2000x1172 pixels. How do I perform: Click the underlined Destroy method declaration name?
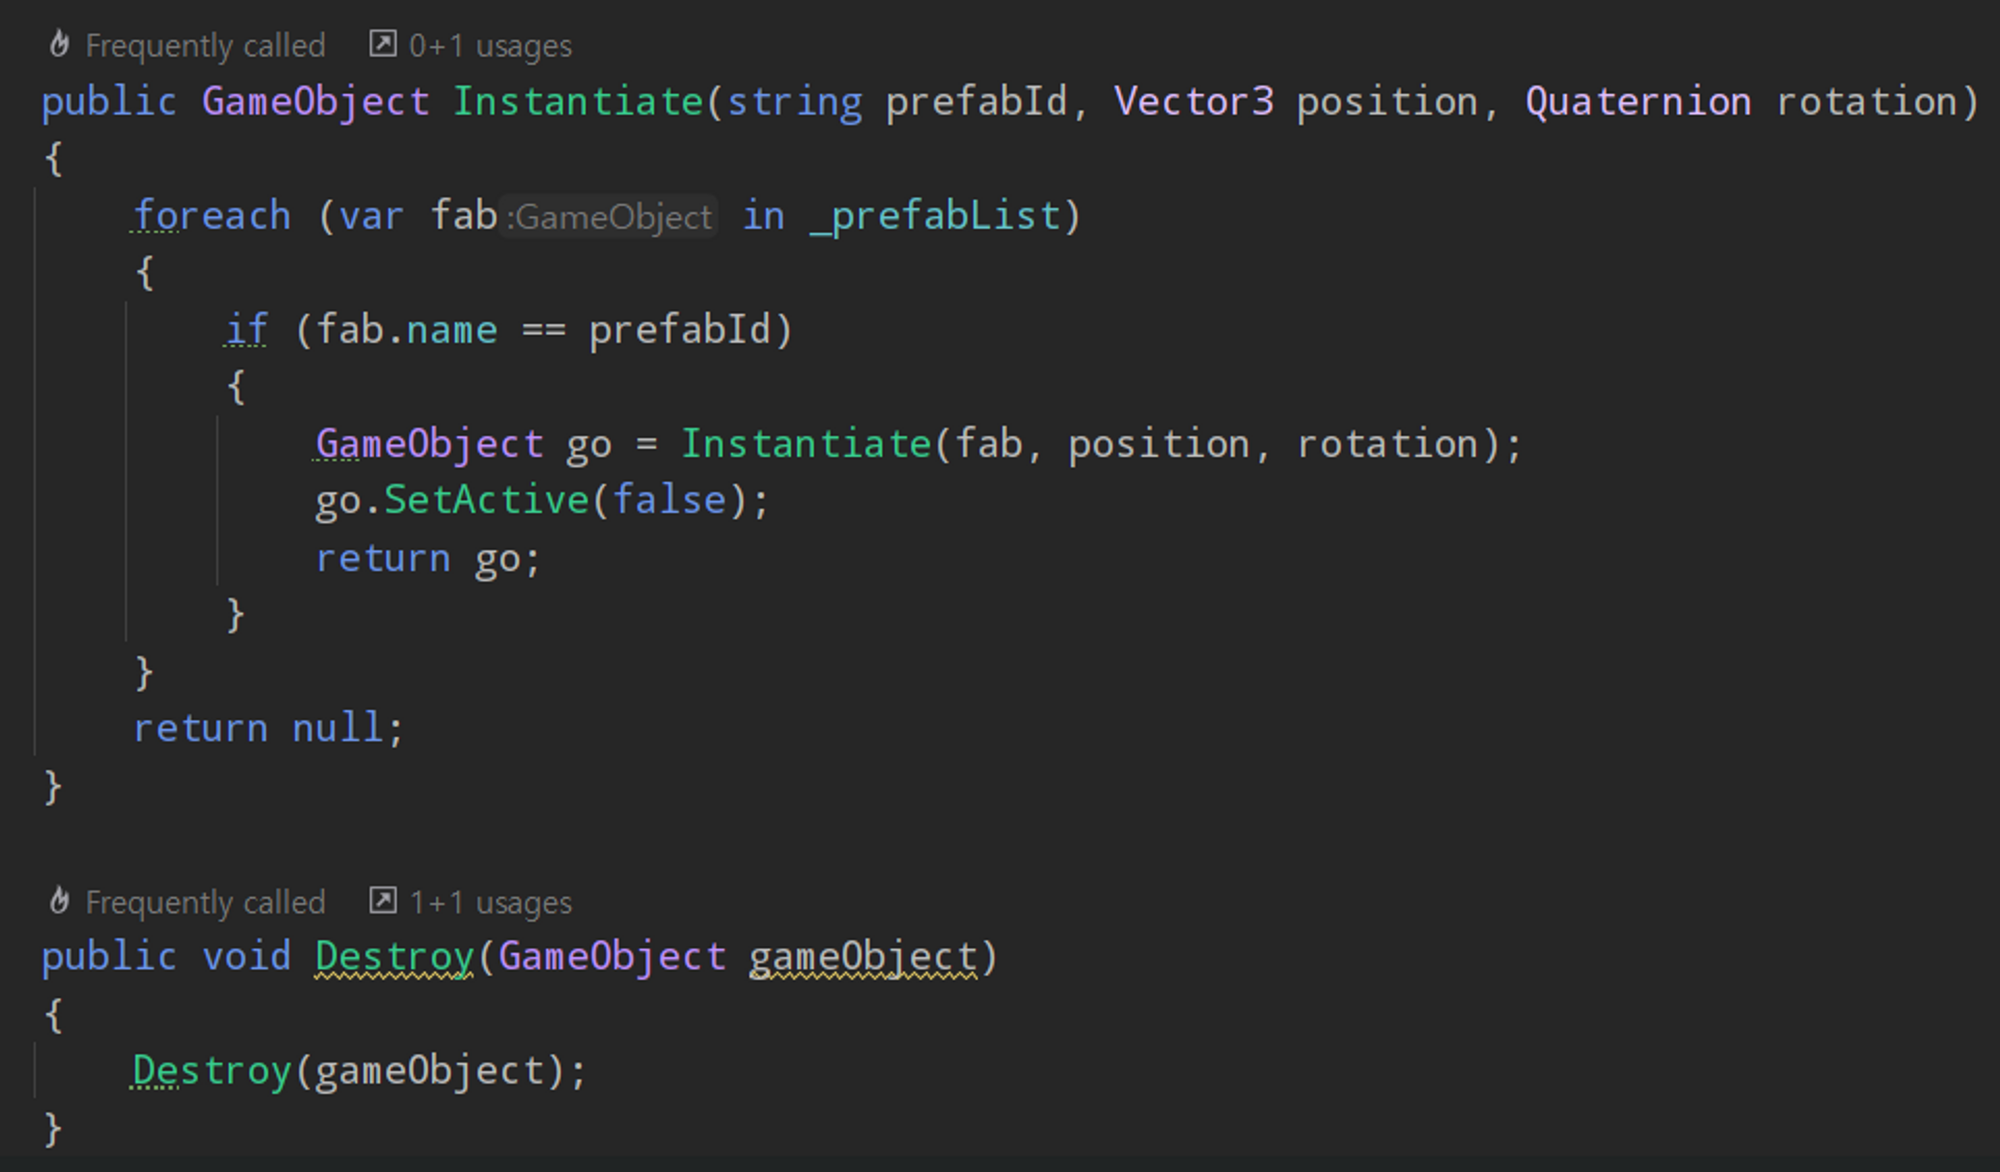(x=394, y=957)
